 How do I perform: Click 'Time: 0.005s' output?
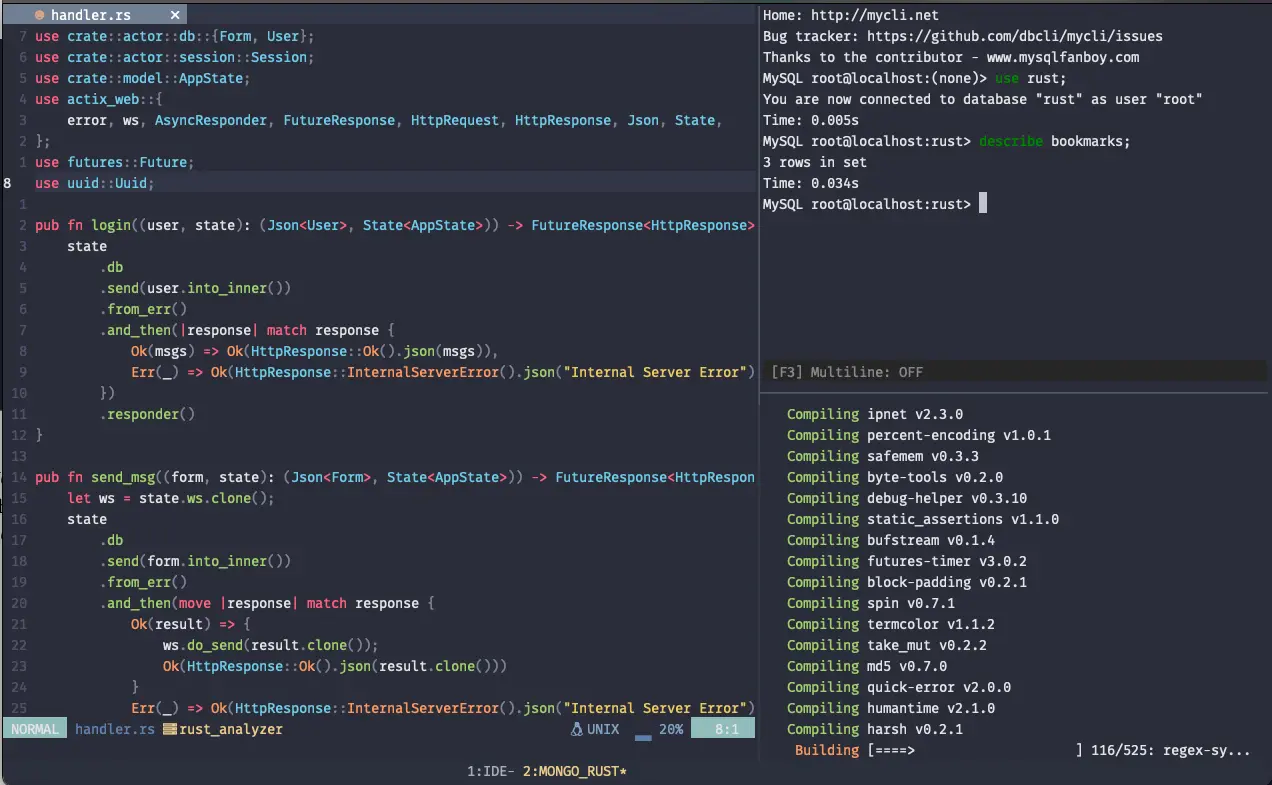tap(811, 120)
